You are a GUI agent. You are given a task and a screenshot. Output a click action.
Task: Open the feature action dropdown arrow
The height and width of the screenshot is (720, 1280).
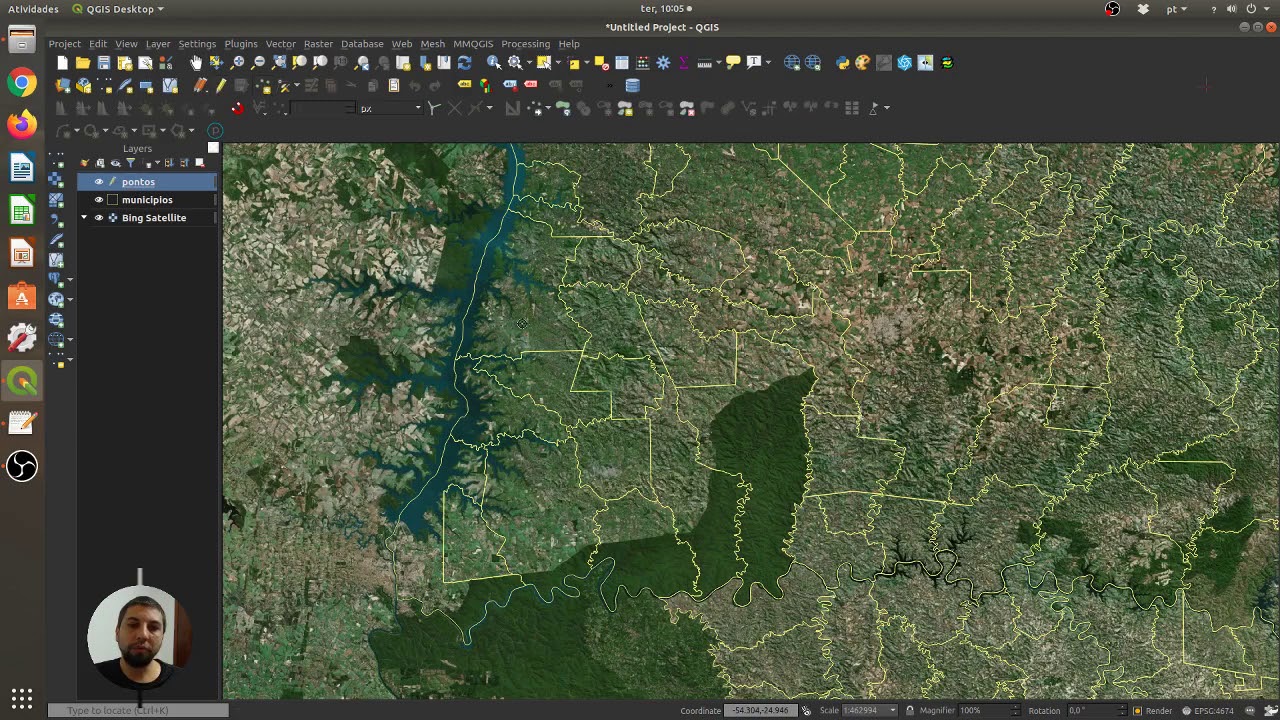[x=529, y=62]
